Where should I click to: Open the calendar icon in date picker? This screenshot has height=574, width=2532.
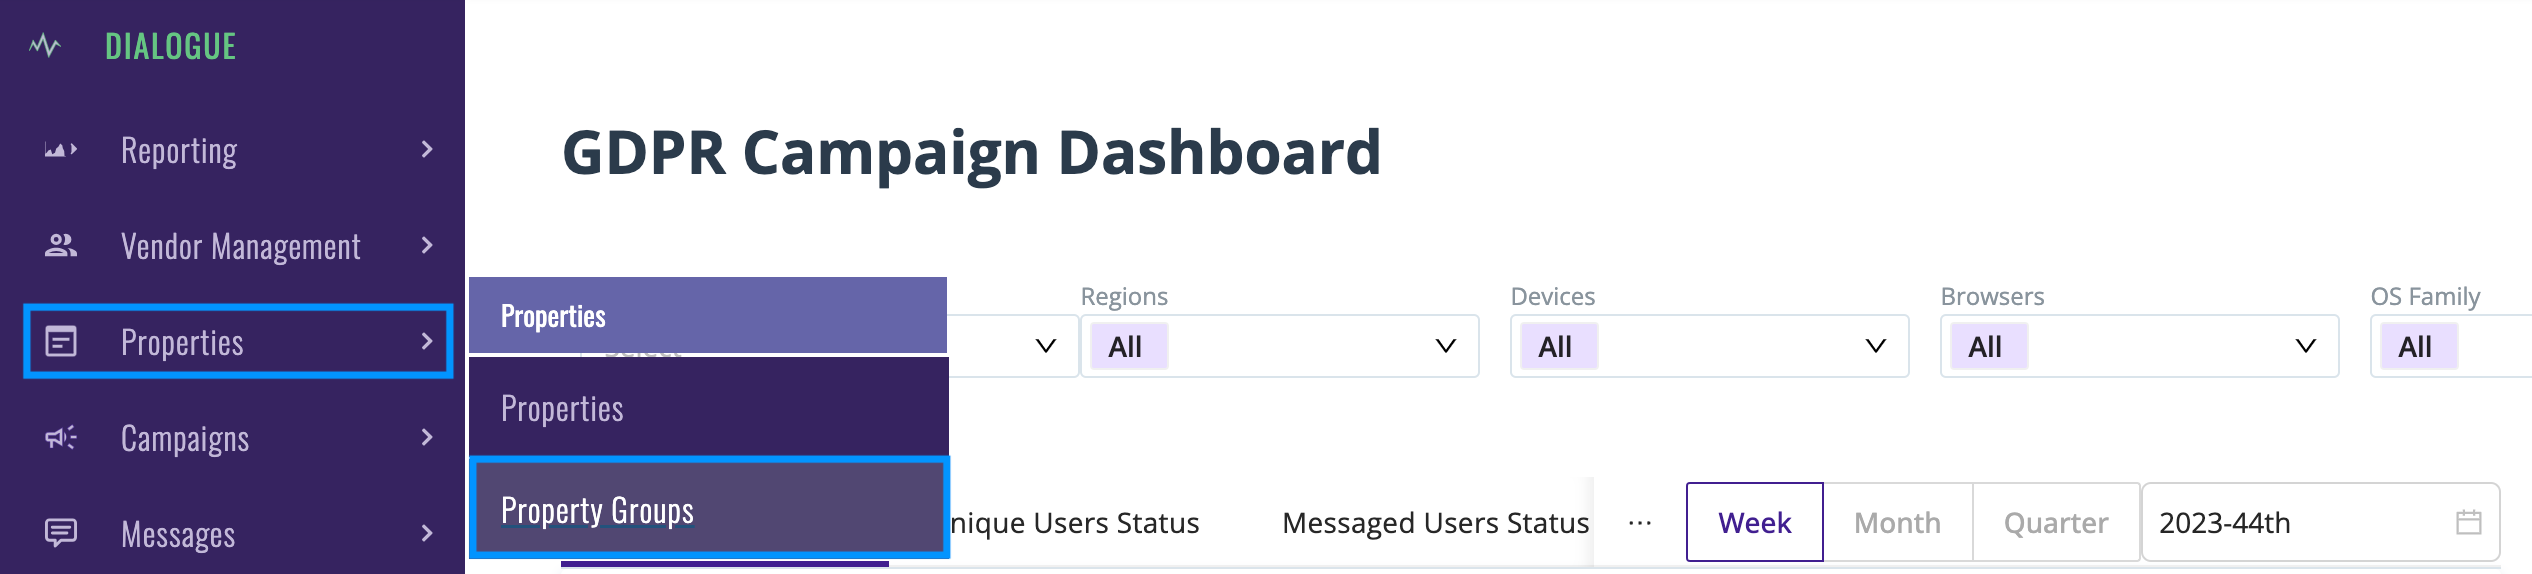pos(2469,522)
